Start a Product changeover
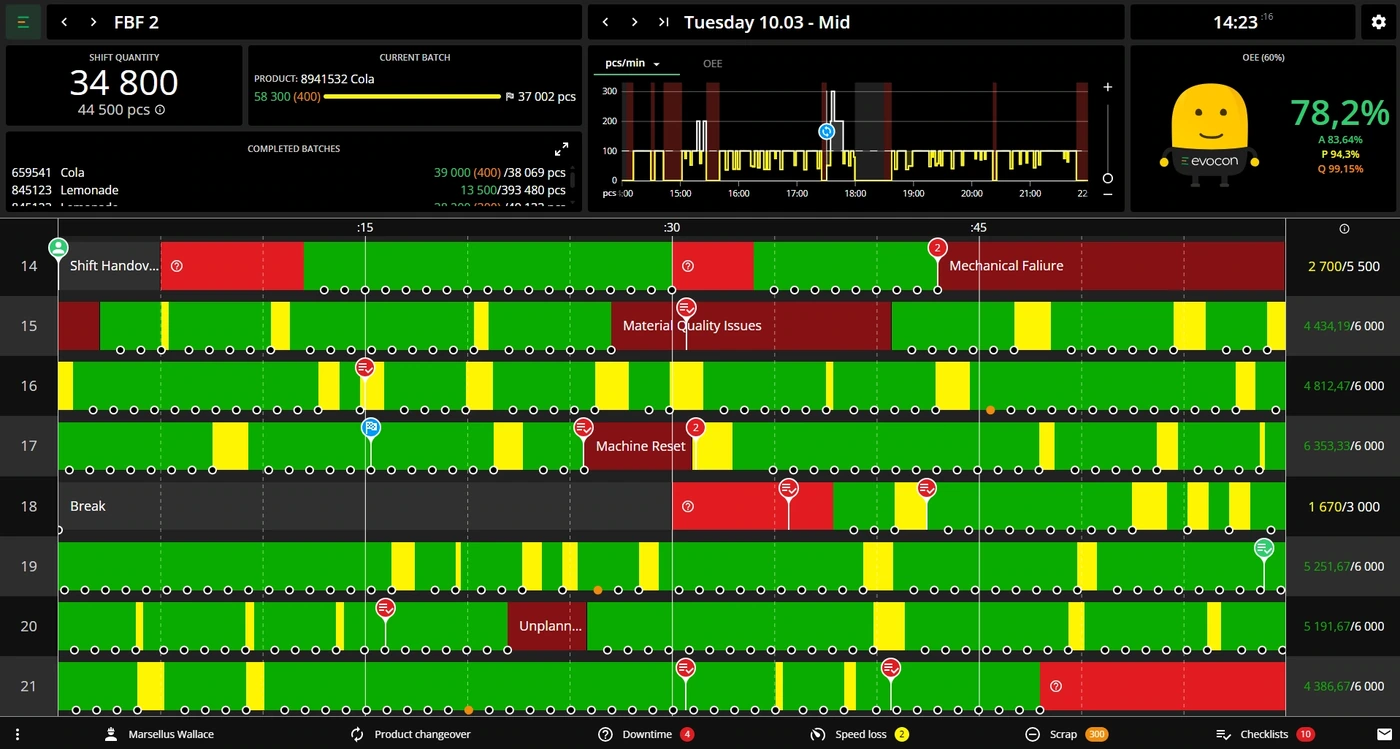Screen dimensions: 1400x749 click(410, 734)
